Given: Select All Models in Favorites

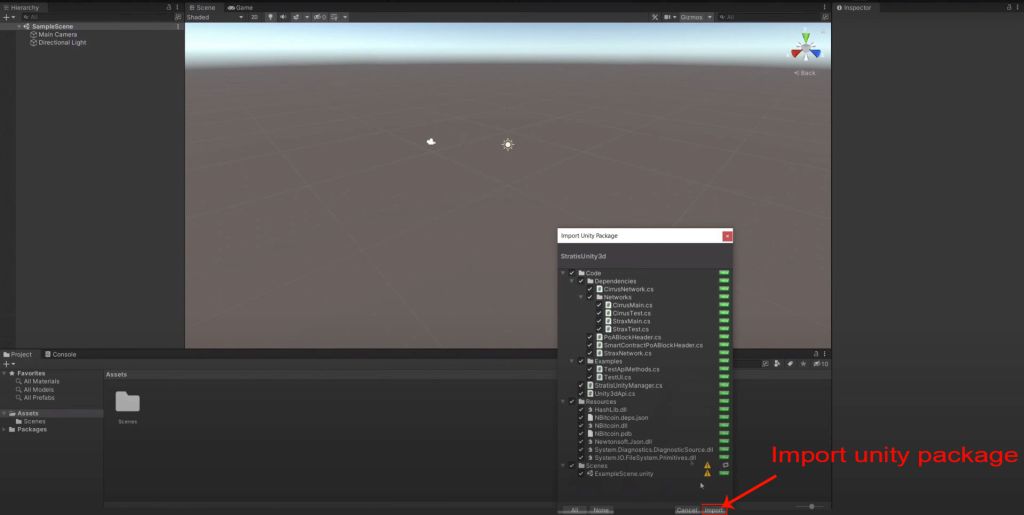Looking at the screenshot, I should point(39,390).
